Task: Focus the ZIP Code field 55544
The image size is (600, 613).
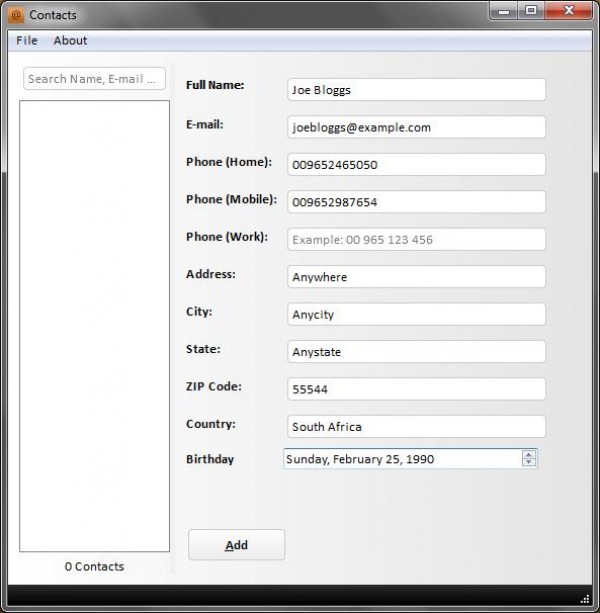Action: tap(416, 389)
